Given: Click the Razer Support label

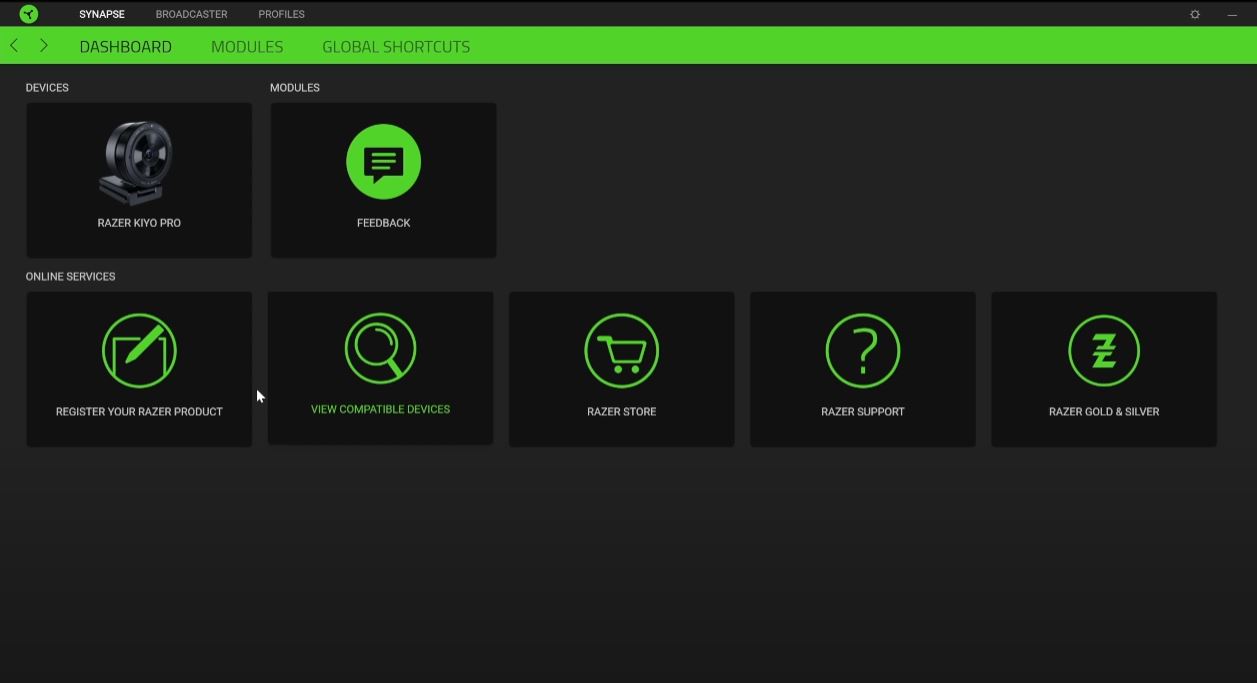Looking at the screenshot, I should 863,412.
